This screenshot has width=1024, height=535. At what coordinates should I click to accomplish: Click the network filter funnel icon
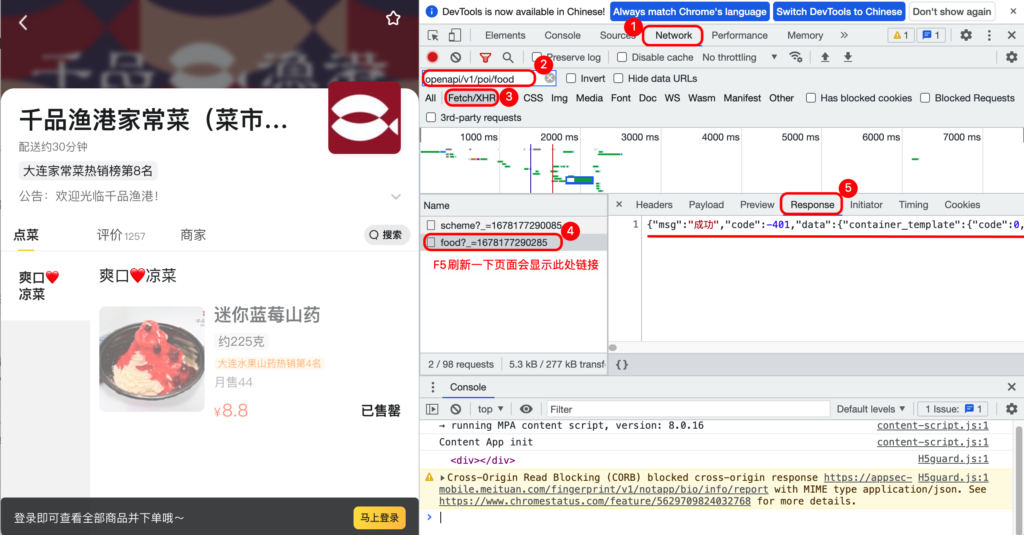point(485,58)
